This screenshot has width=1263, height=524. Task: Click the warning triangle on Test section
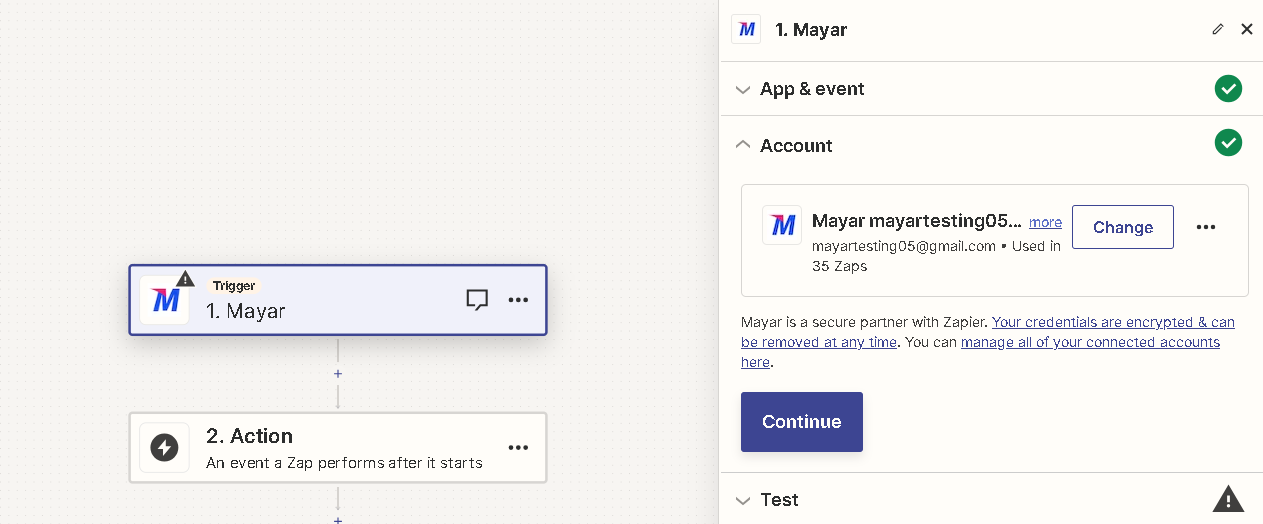pos(1228,499)
